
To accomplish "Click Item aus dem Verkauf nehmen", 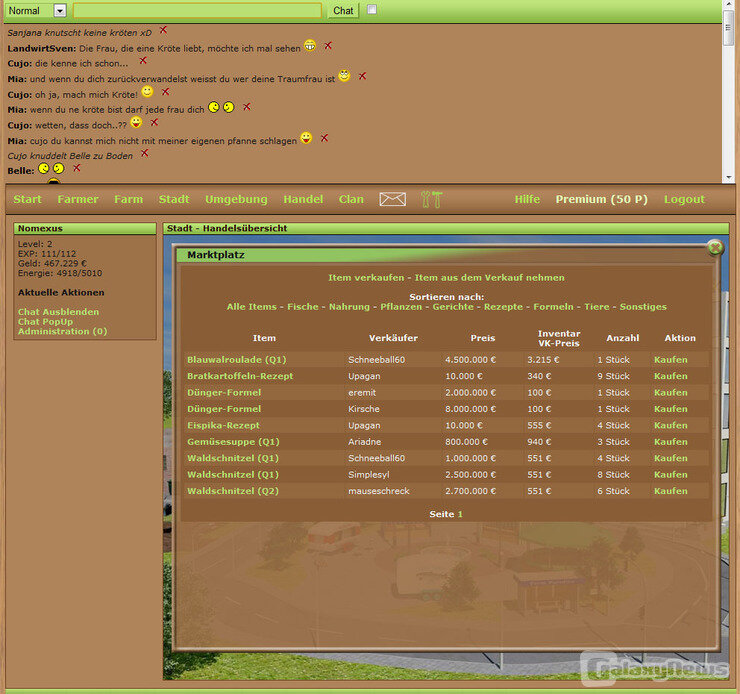I will tap(489, 277).
